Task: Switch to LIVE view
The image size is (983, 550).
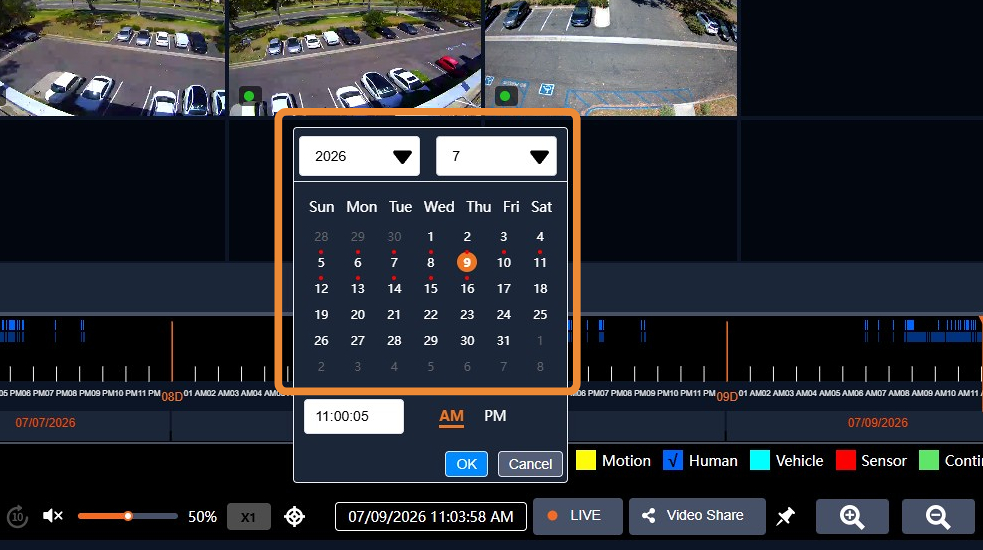Action: tap(577, 516)
